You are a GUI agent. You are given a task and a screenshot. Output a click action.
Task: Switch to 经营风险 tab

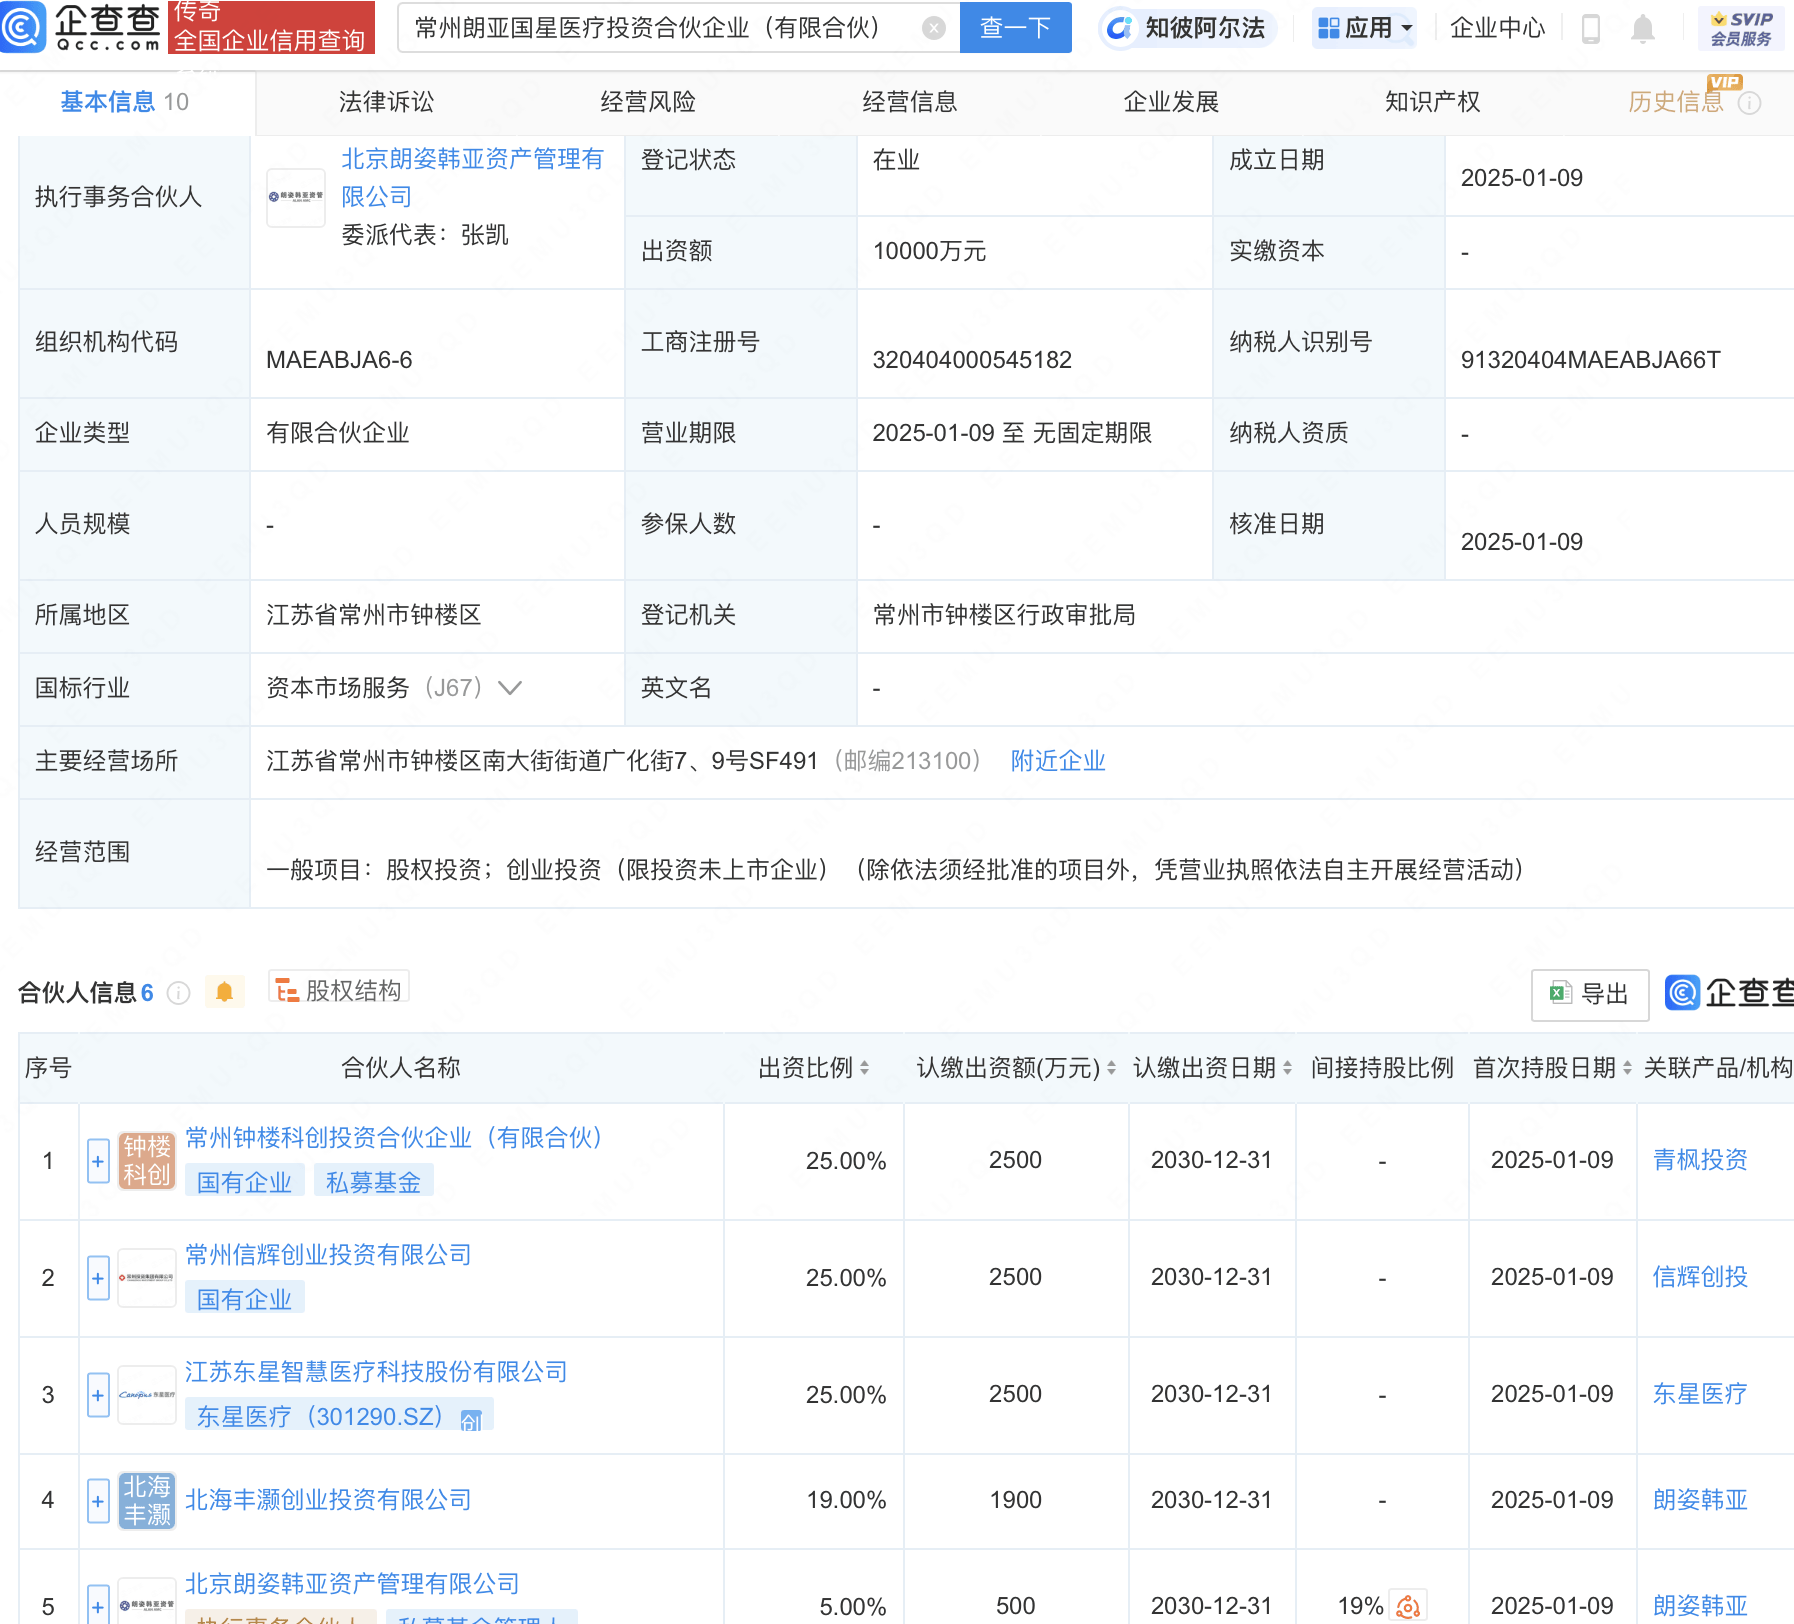(x=648, y=102)
